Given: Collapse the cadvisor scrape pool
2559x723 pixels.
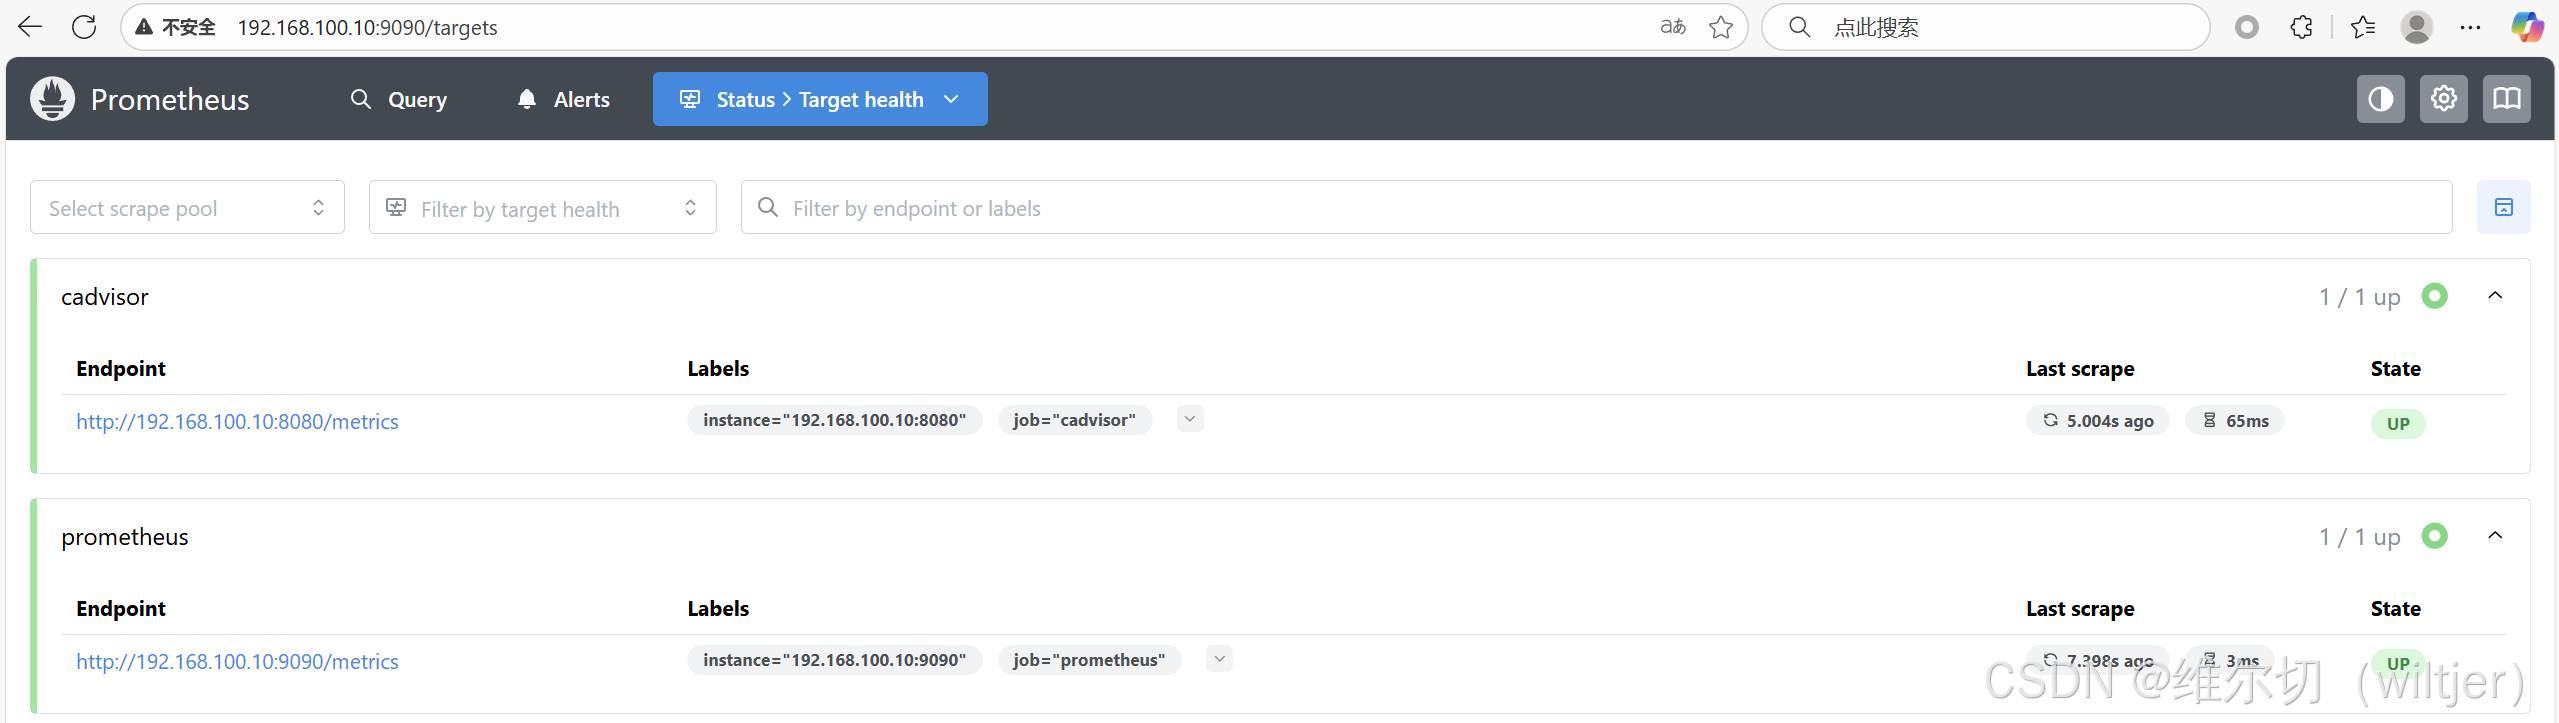Looking at the screenshot, I should (2496, 295).
